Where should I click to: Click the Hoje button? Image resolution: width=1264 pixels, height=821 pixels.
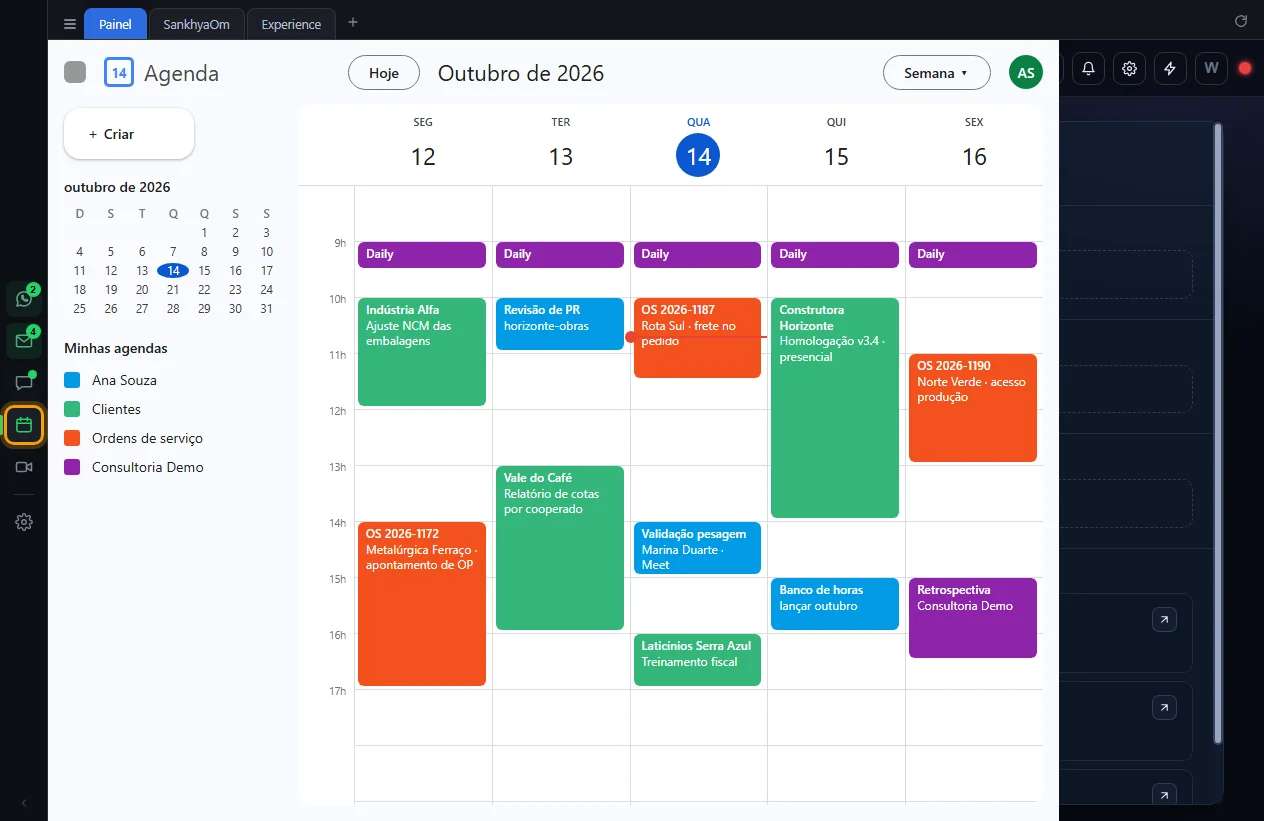tap(384, 73)
